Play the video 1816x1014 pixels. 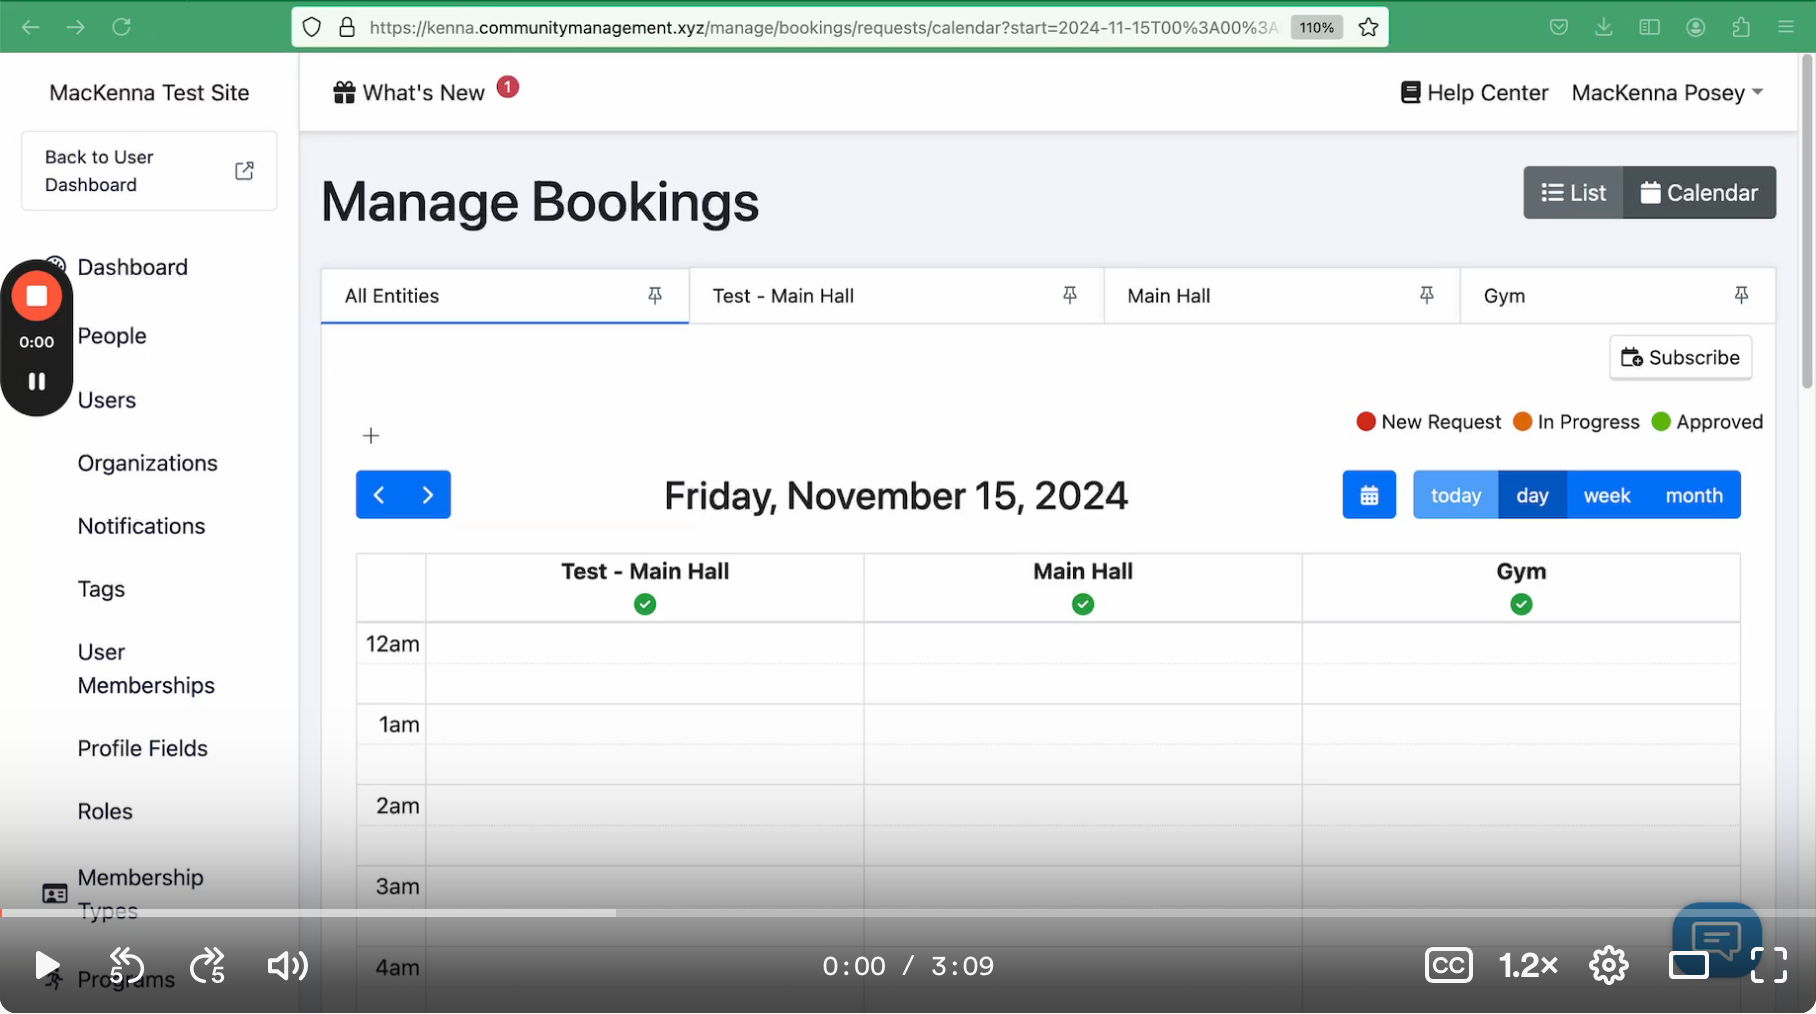point(46,966)
